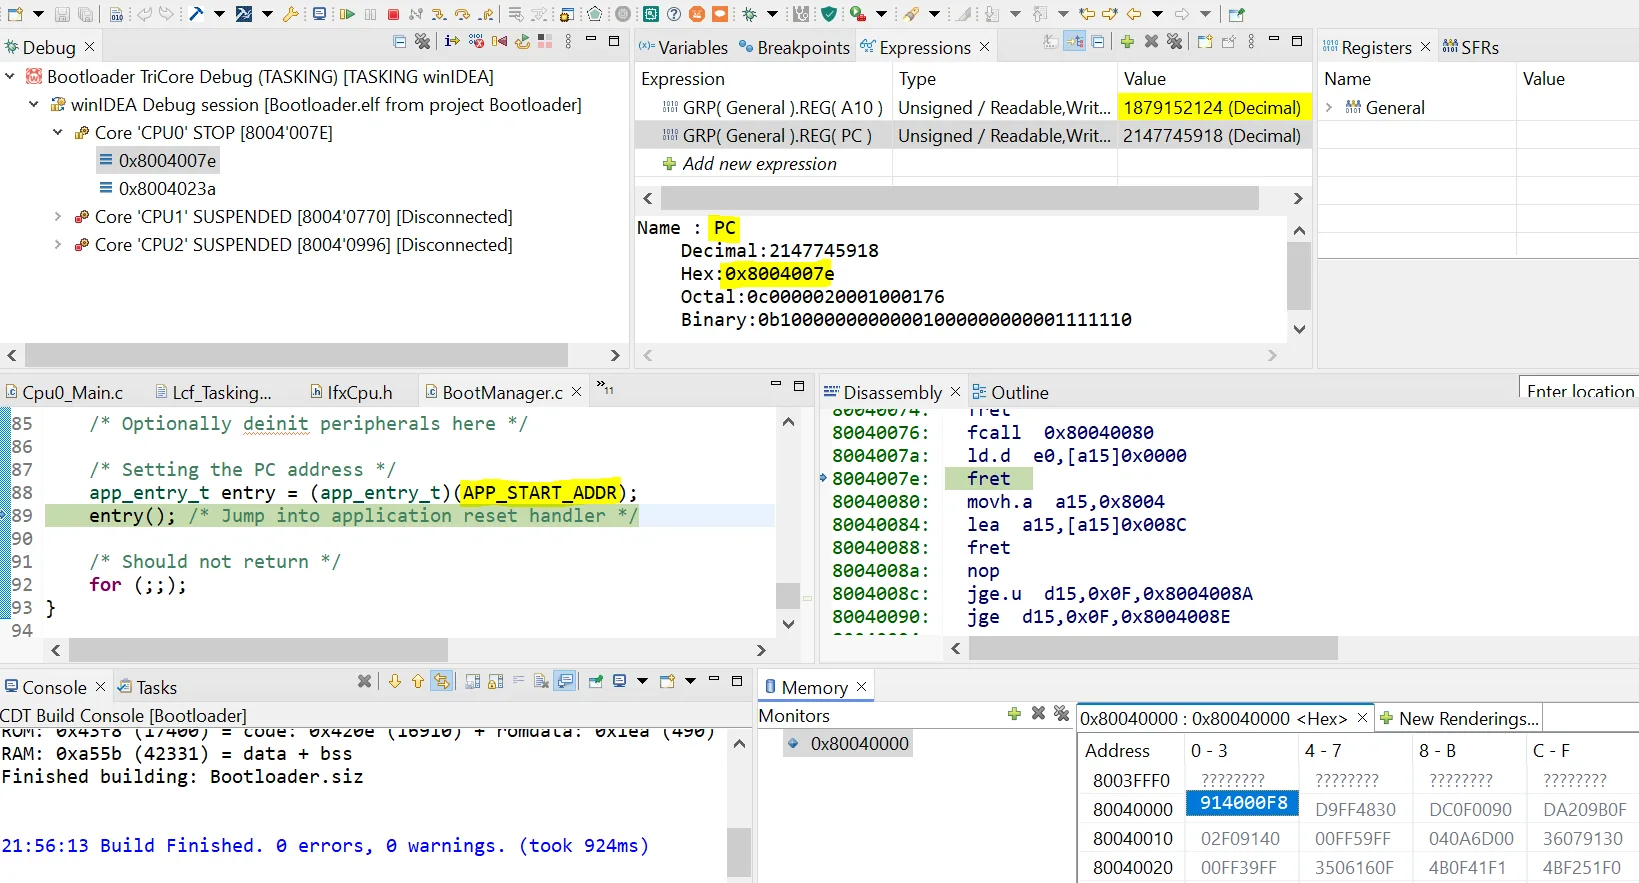Viewport: 1639px width, 883px height.
Task: Collapse Bootloader TriCore Debug tree node
Action: click(x=10, y=77)
